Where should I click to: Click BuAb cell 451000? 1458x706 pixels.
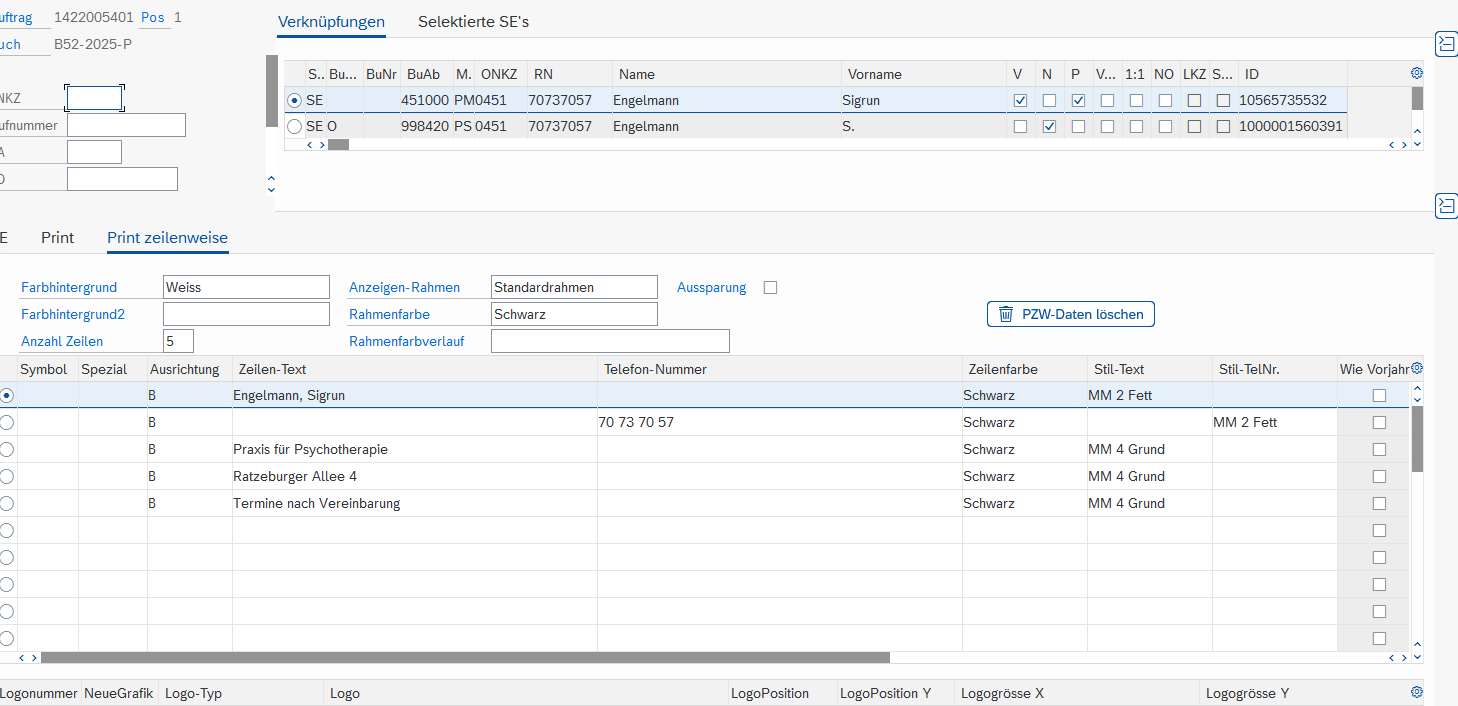(425, 100)
